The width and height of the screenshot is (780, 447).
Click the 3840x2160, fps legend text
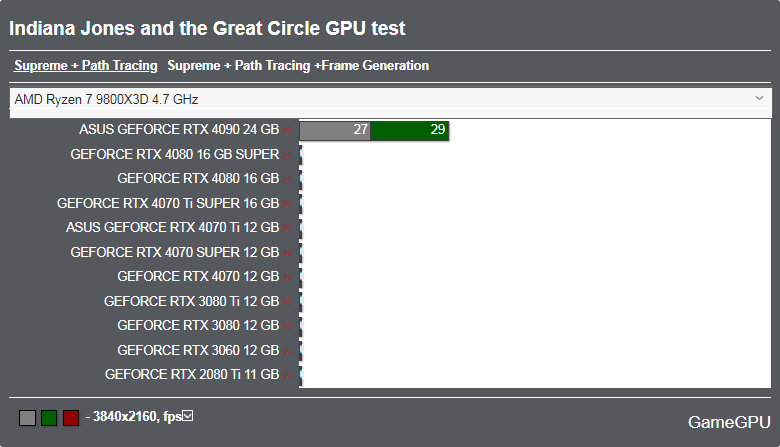[137, 417]
